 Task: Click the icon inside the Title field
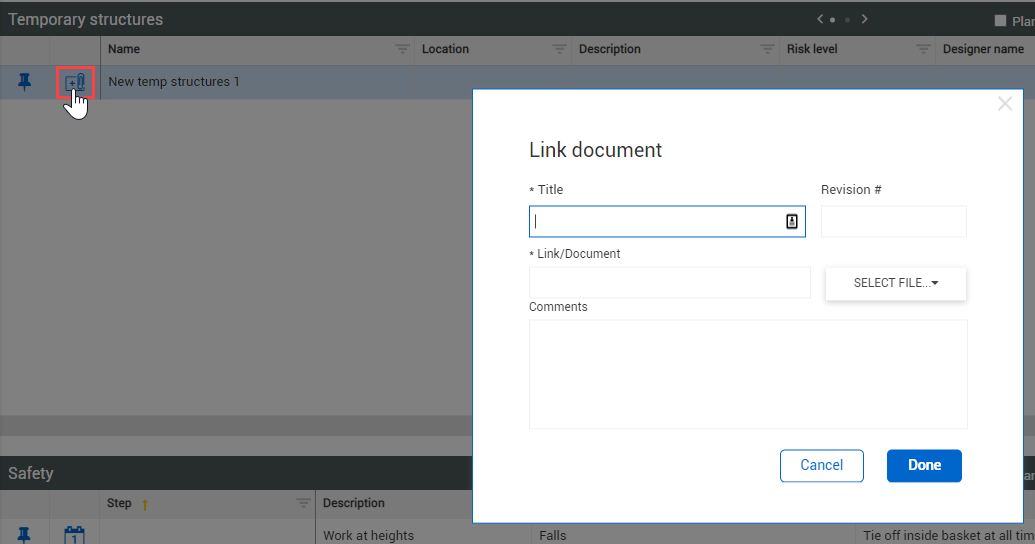tap(792, 222)
